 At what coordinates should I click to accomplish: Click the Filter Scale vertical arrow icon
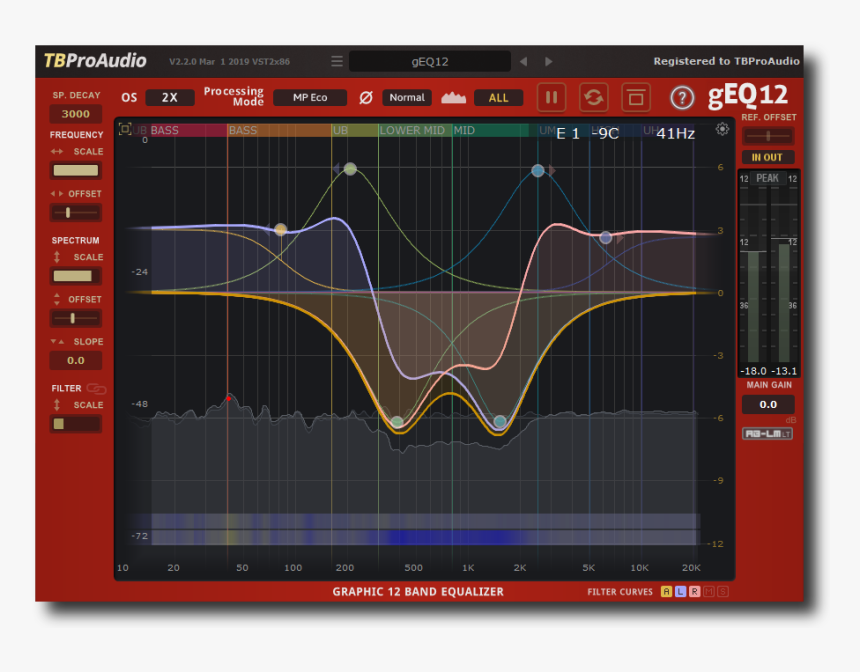point(56,405)
